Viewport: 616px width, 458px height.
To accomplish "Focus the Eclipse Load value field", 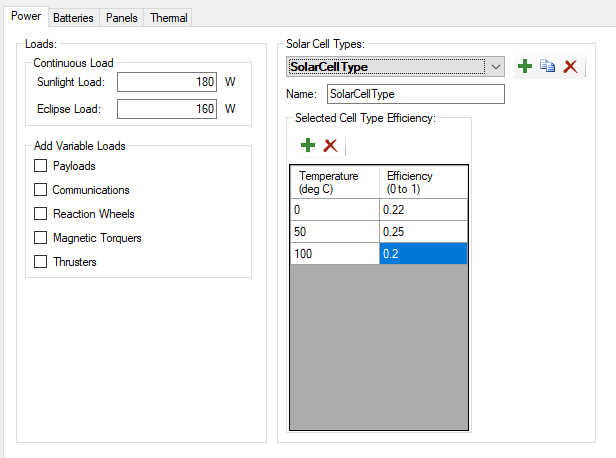I will tap(167, 108).
